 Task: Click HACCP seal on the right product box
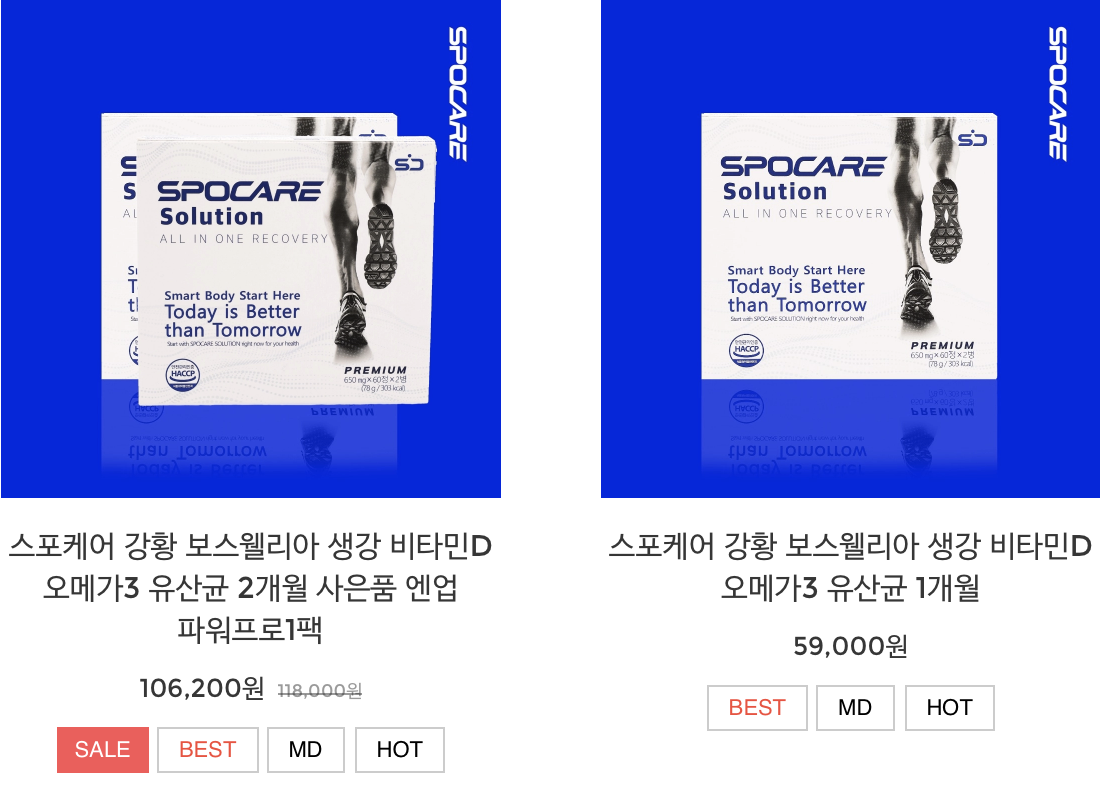(x=746, y=349)
